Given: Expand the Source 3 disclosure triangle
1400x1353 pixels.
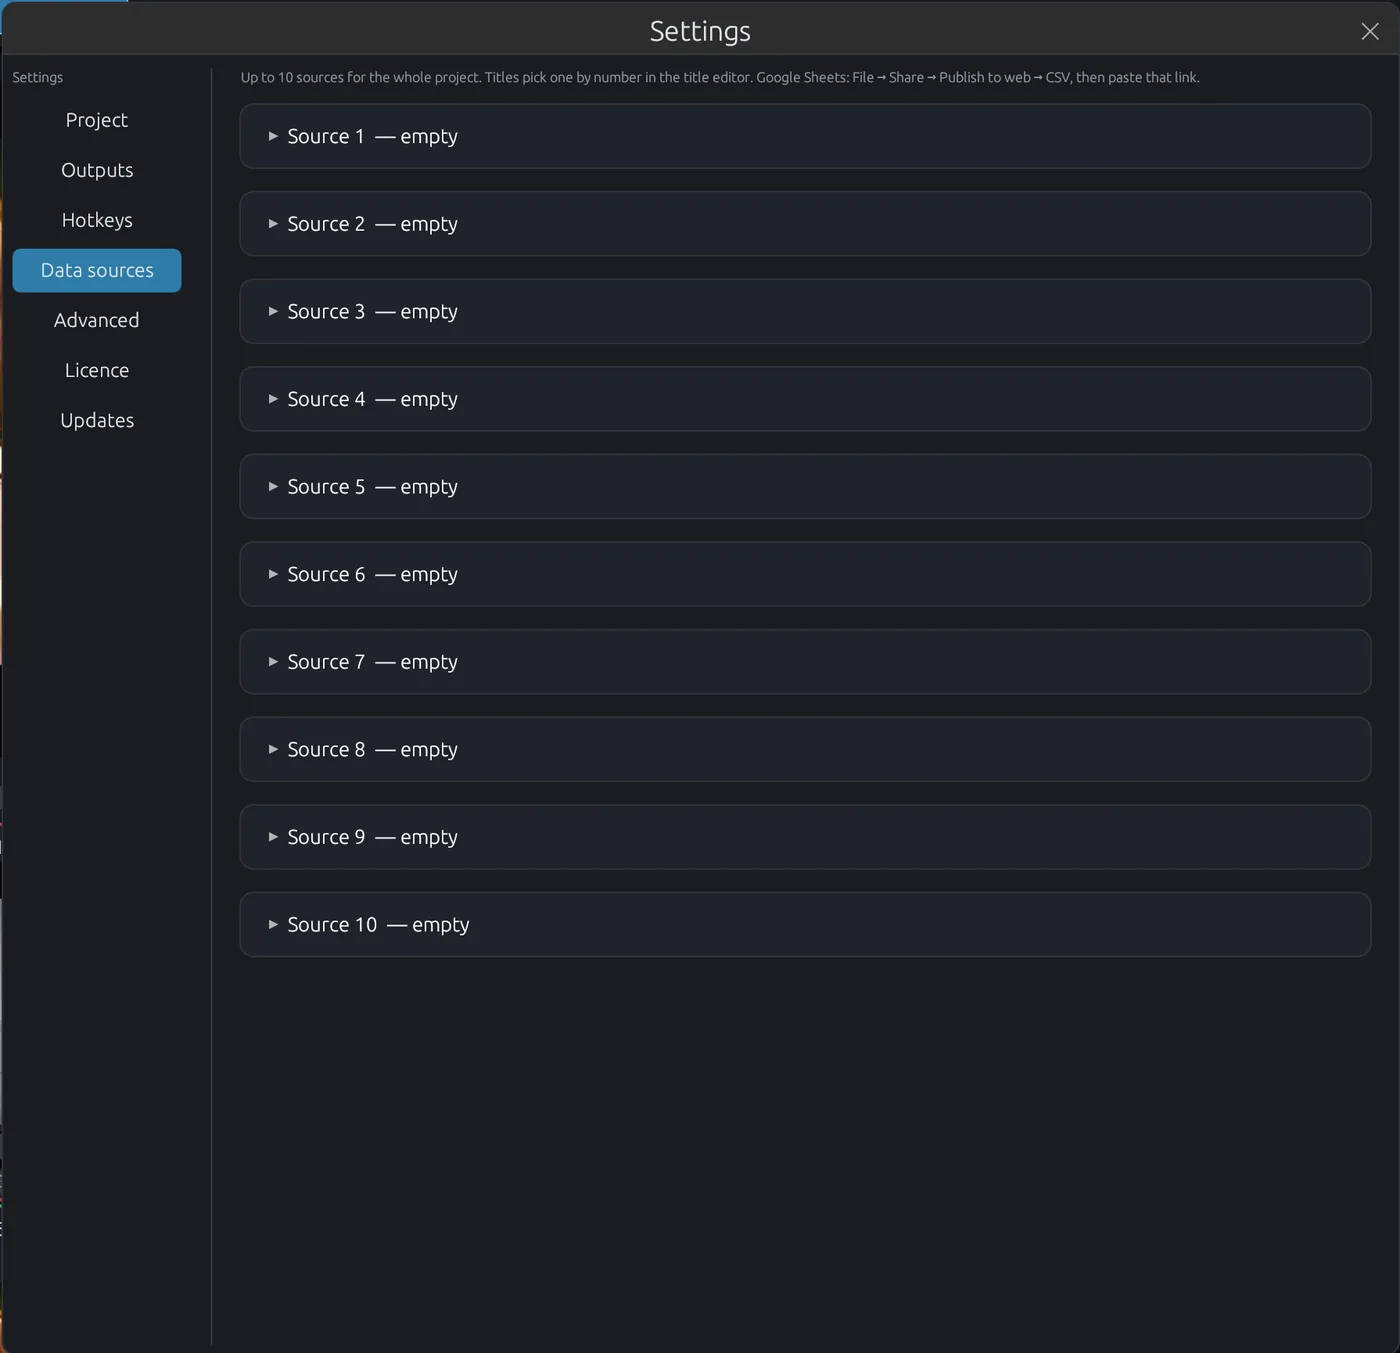Looking at the screenshot, I should [273, 311].
